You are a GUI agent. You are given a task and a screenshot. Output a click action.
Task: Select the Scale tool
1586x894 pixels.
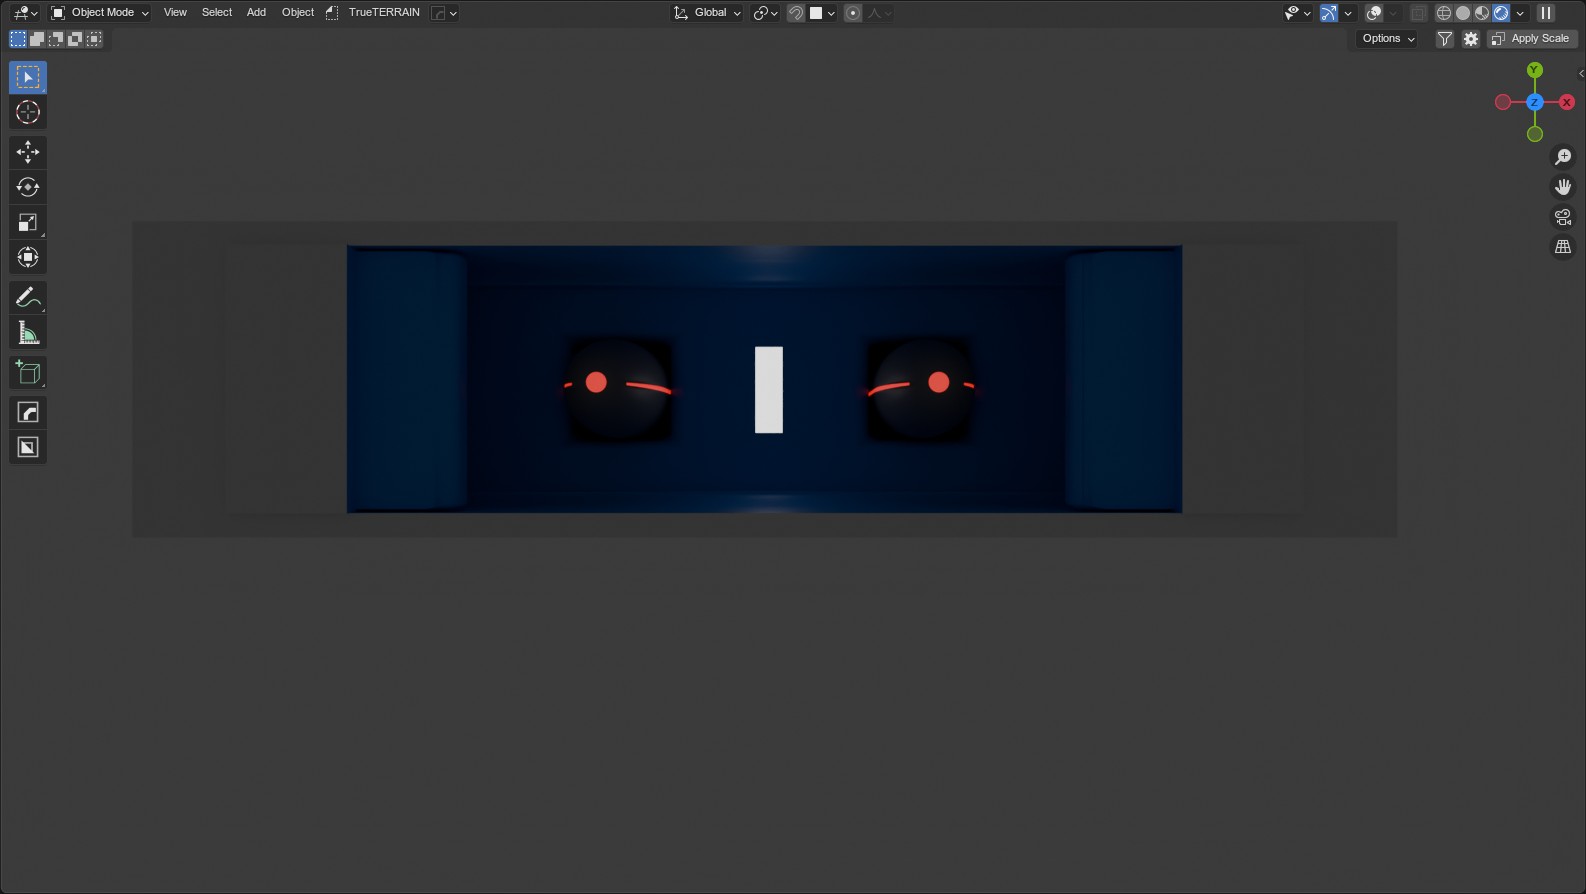point(28,222)
